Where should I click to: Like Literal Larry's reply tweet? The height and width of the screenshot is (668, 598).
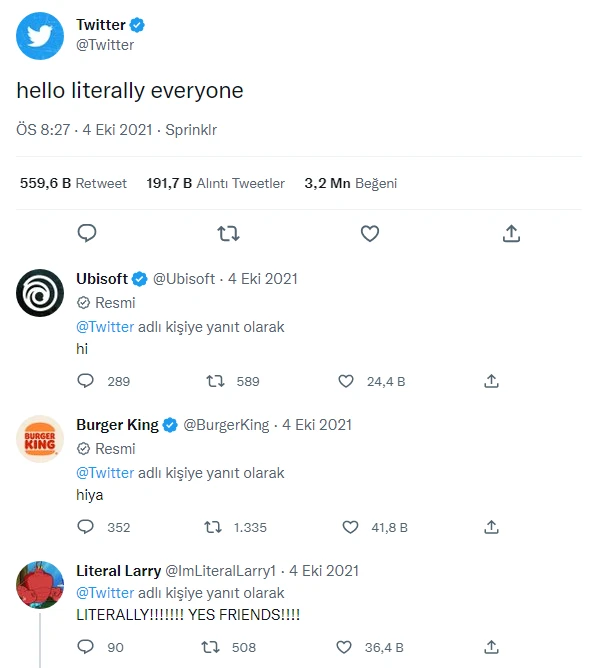344,647
